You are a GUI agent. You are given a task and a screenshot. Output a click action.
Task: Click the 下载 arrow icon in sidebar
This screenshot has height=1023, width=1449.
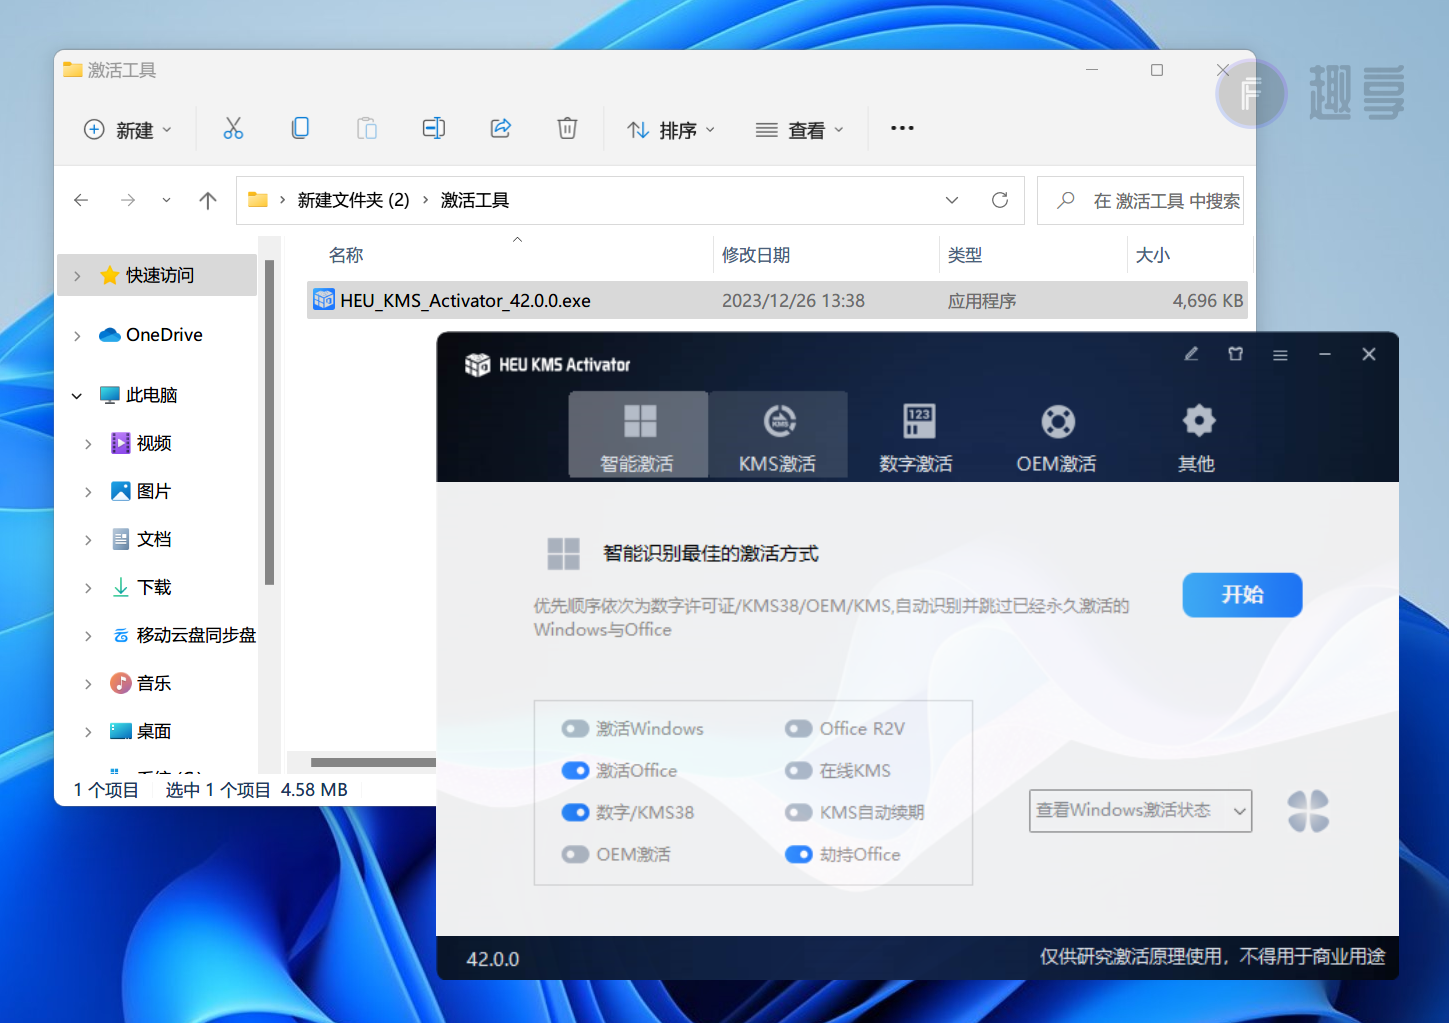pos(120,587)
